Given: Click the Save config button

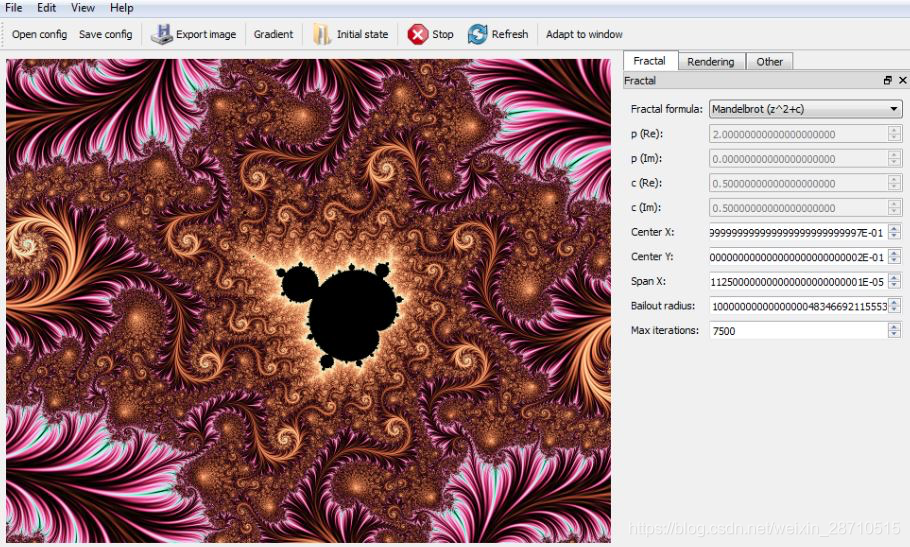Looking at the screenshot, I should click(x=106, y=34).
